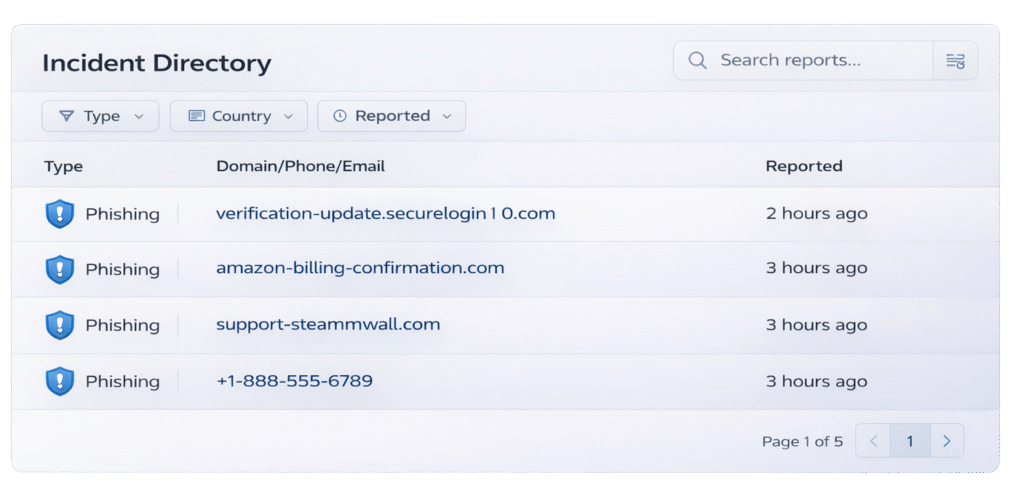1024x499 pixels.
Task: Expand the Reported time filter dropdown
Action: coord(391,116)
